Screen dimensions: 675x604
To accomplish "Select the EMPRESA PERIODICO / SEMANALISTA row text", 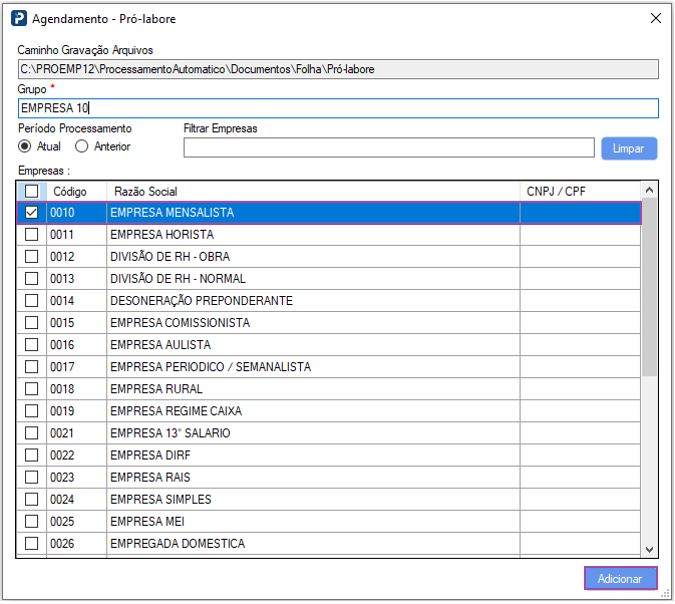I will click(211, 367).
